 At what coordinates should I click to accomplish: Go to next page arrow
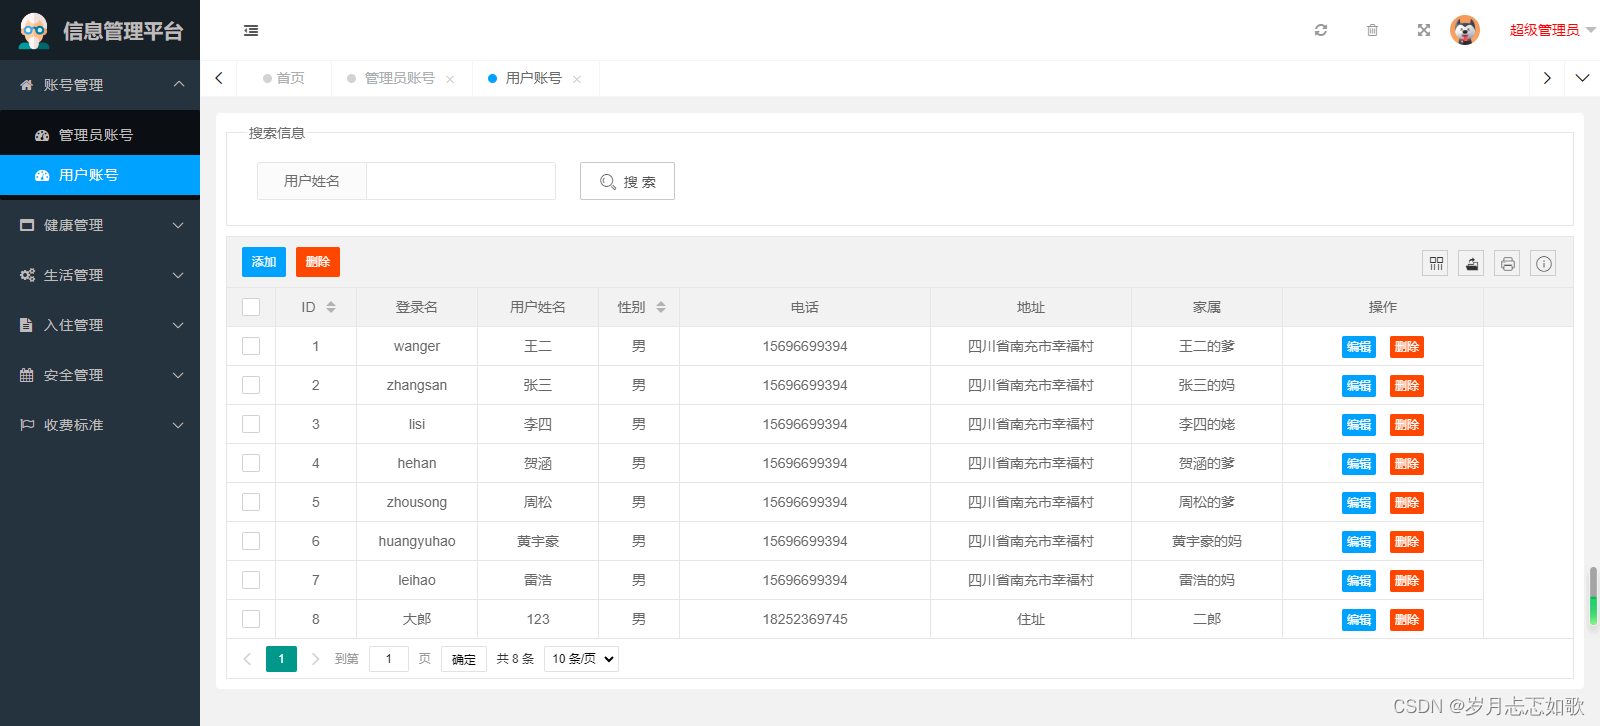point(315,659)
